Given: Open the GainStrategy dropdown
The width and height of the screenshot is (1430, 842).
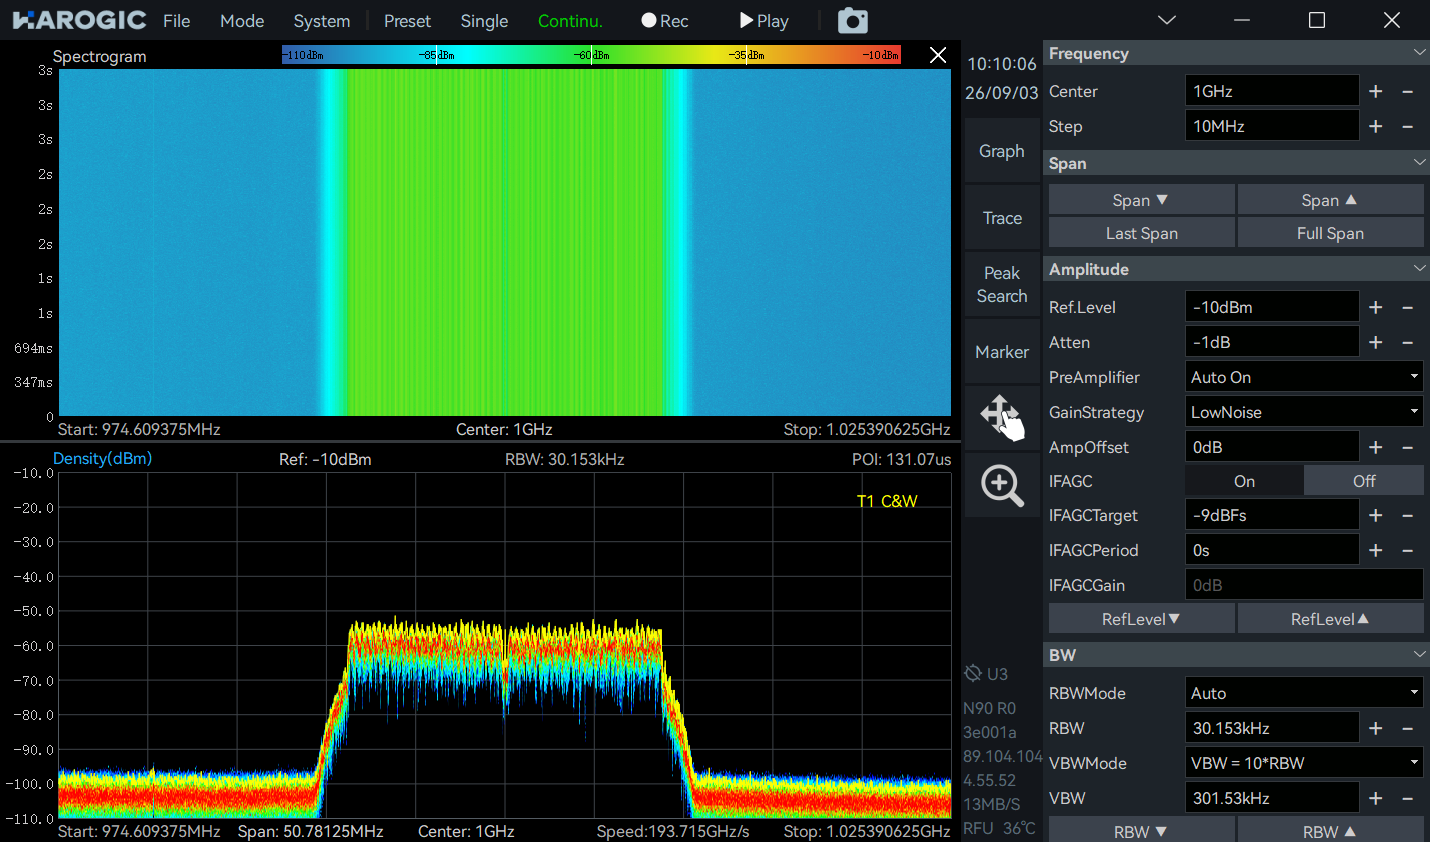Looking at the screenshot, I should 1304,412.
